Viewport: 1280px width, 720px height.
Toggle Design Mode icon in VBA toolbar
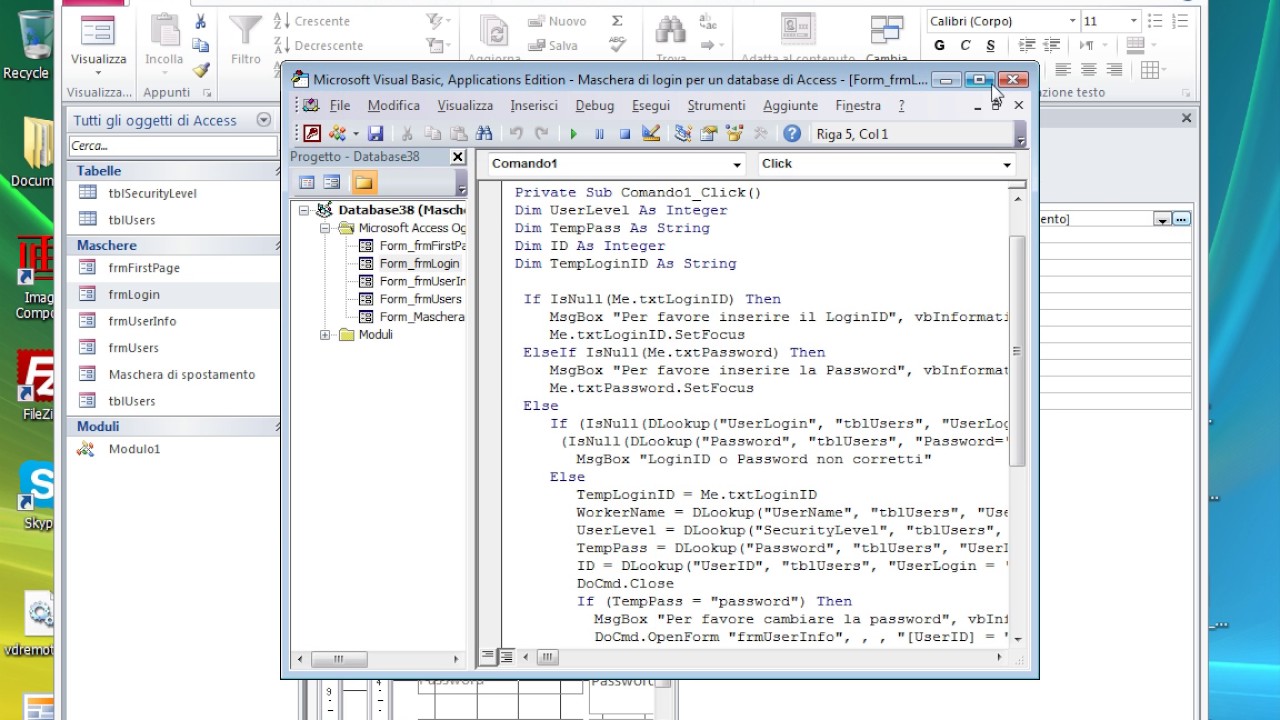(x=651, y=133)
